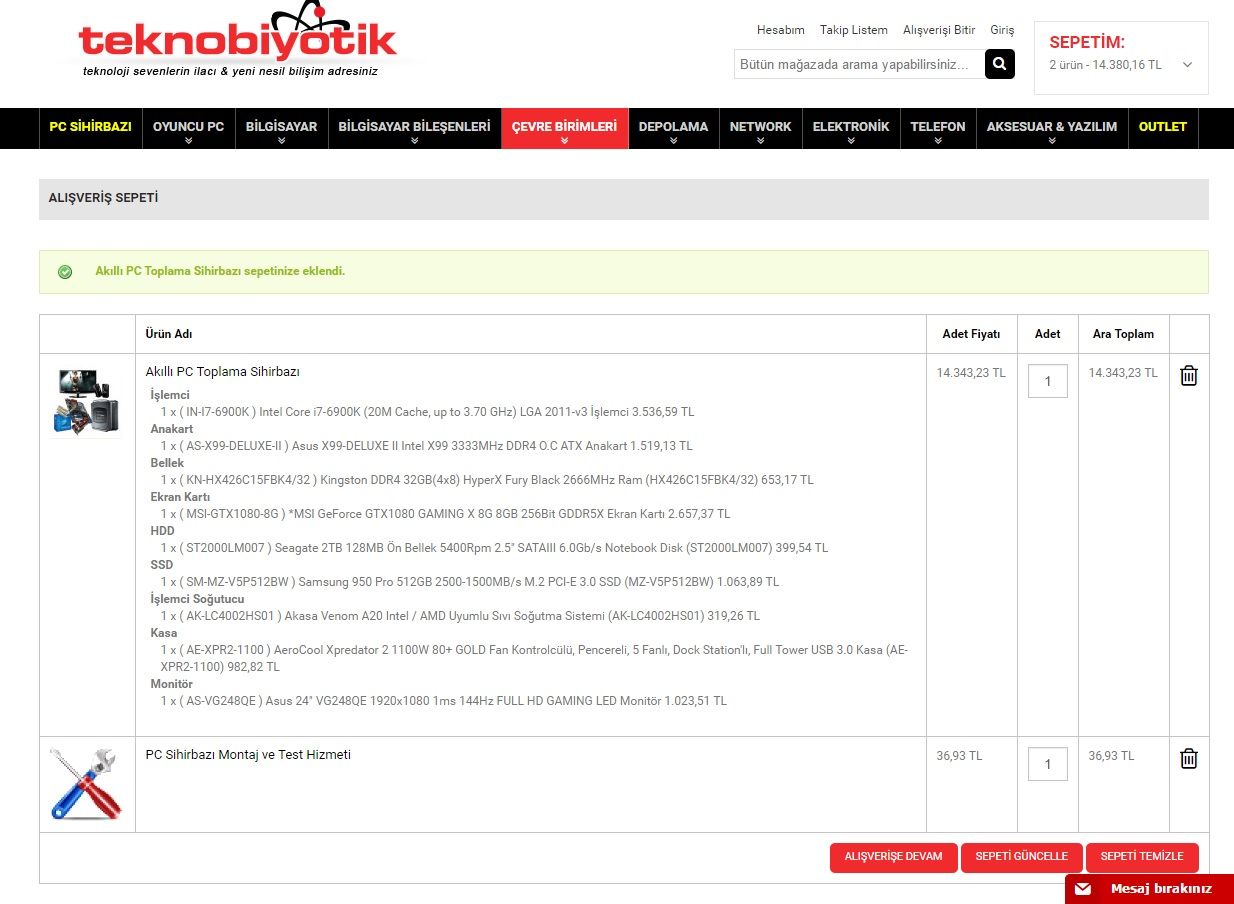Click the green success checkmark icon

pyautogui.click(x=65, y=272)
